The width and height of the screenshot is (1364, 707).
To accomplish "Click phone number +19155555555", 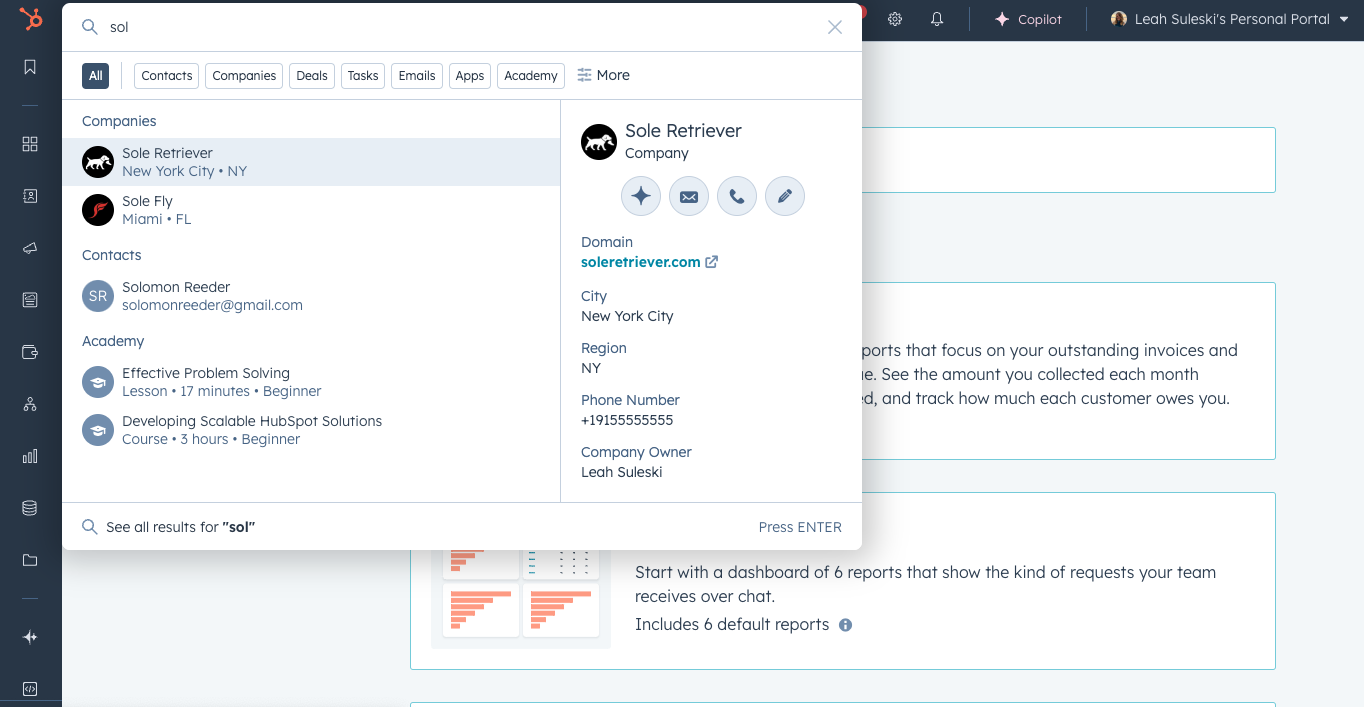I will [627, 420].
